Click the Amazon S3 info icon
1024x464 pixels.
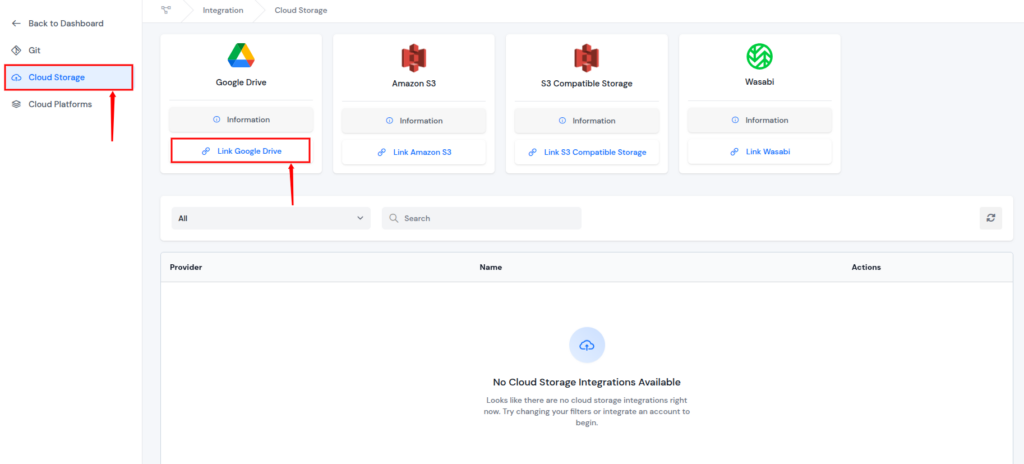[390, 121]
